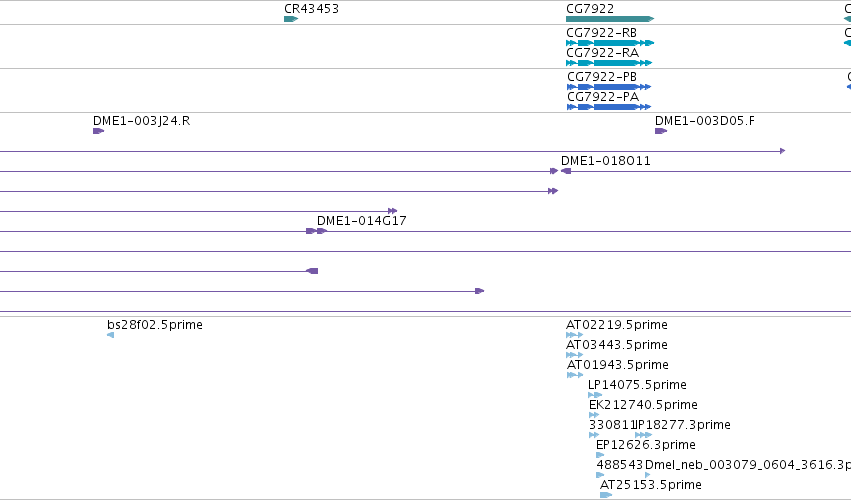Viewport: 851px width, 500px height.
Task: Click the CG7922 gene bar glyph
Action: pos(610,19)
